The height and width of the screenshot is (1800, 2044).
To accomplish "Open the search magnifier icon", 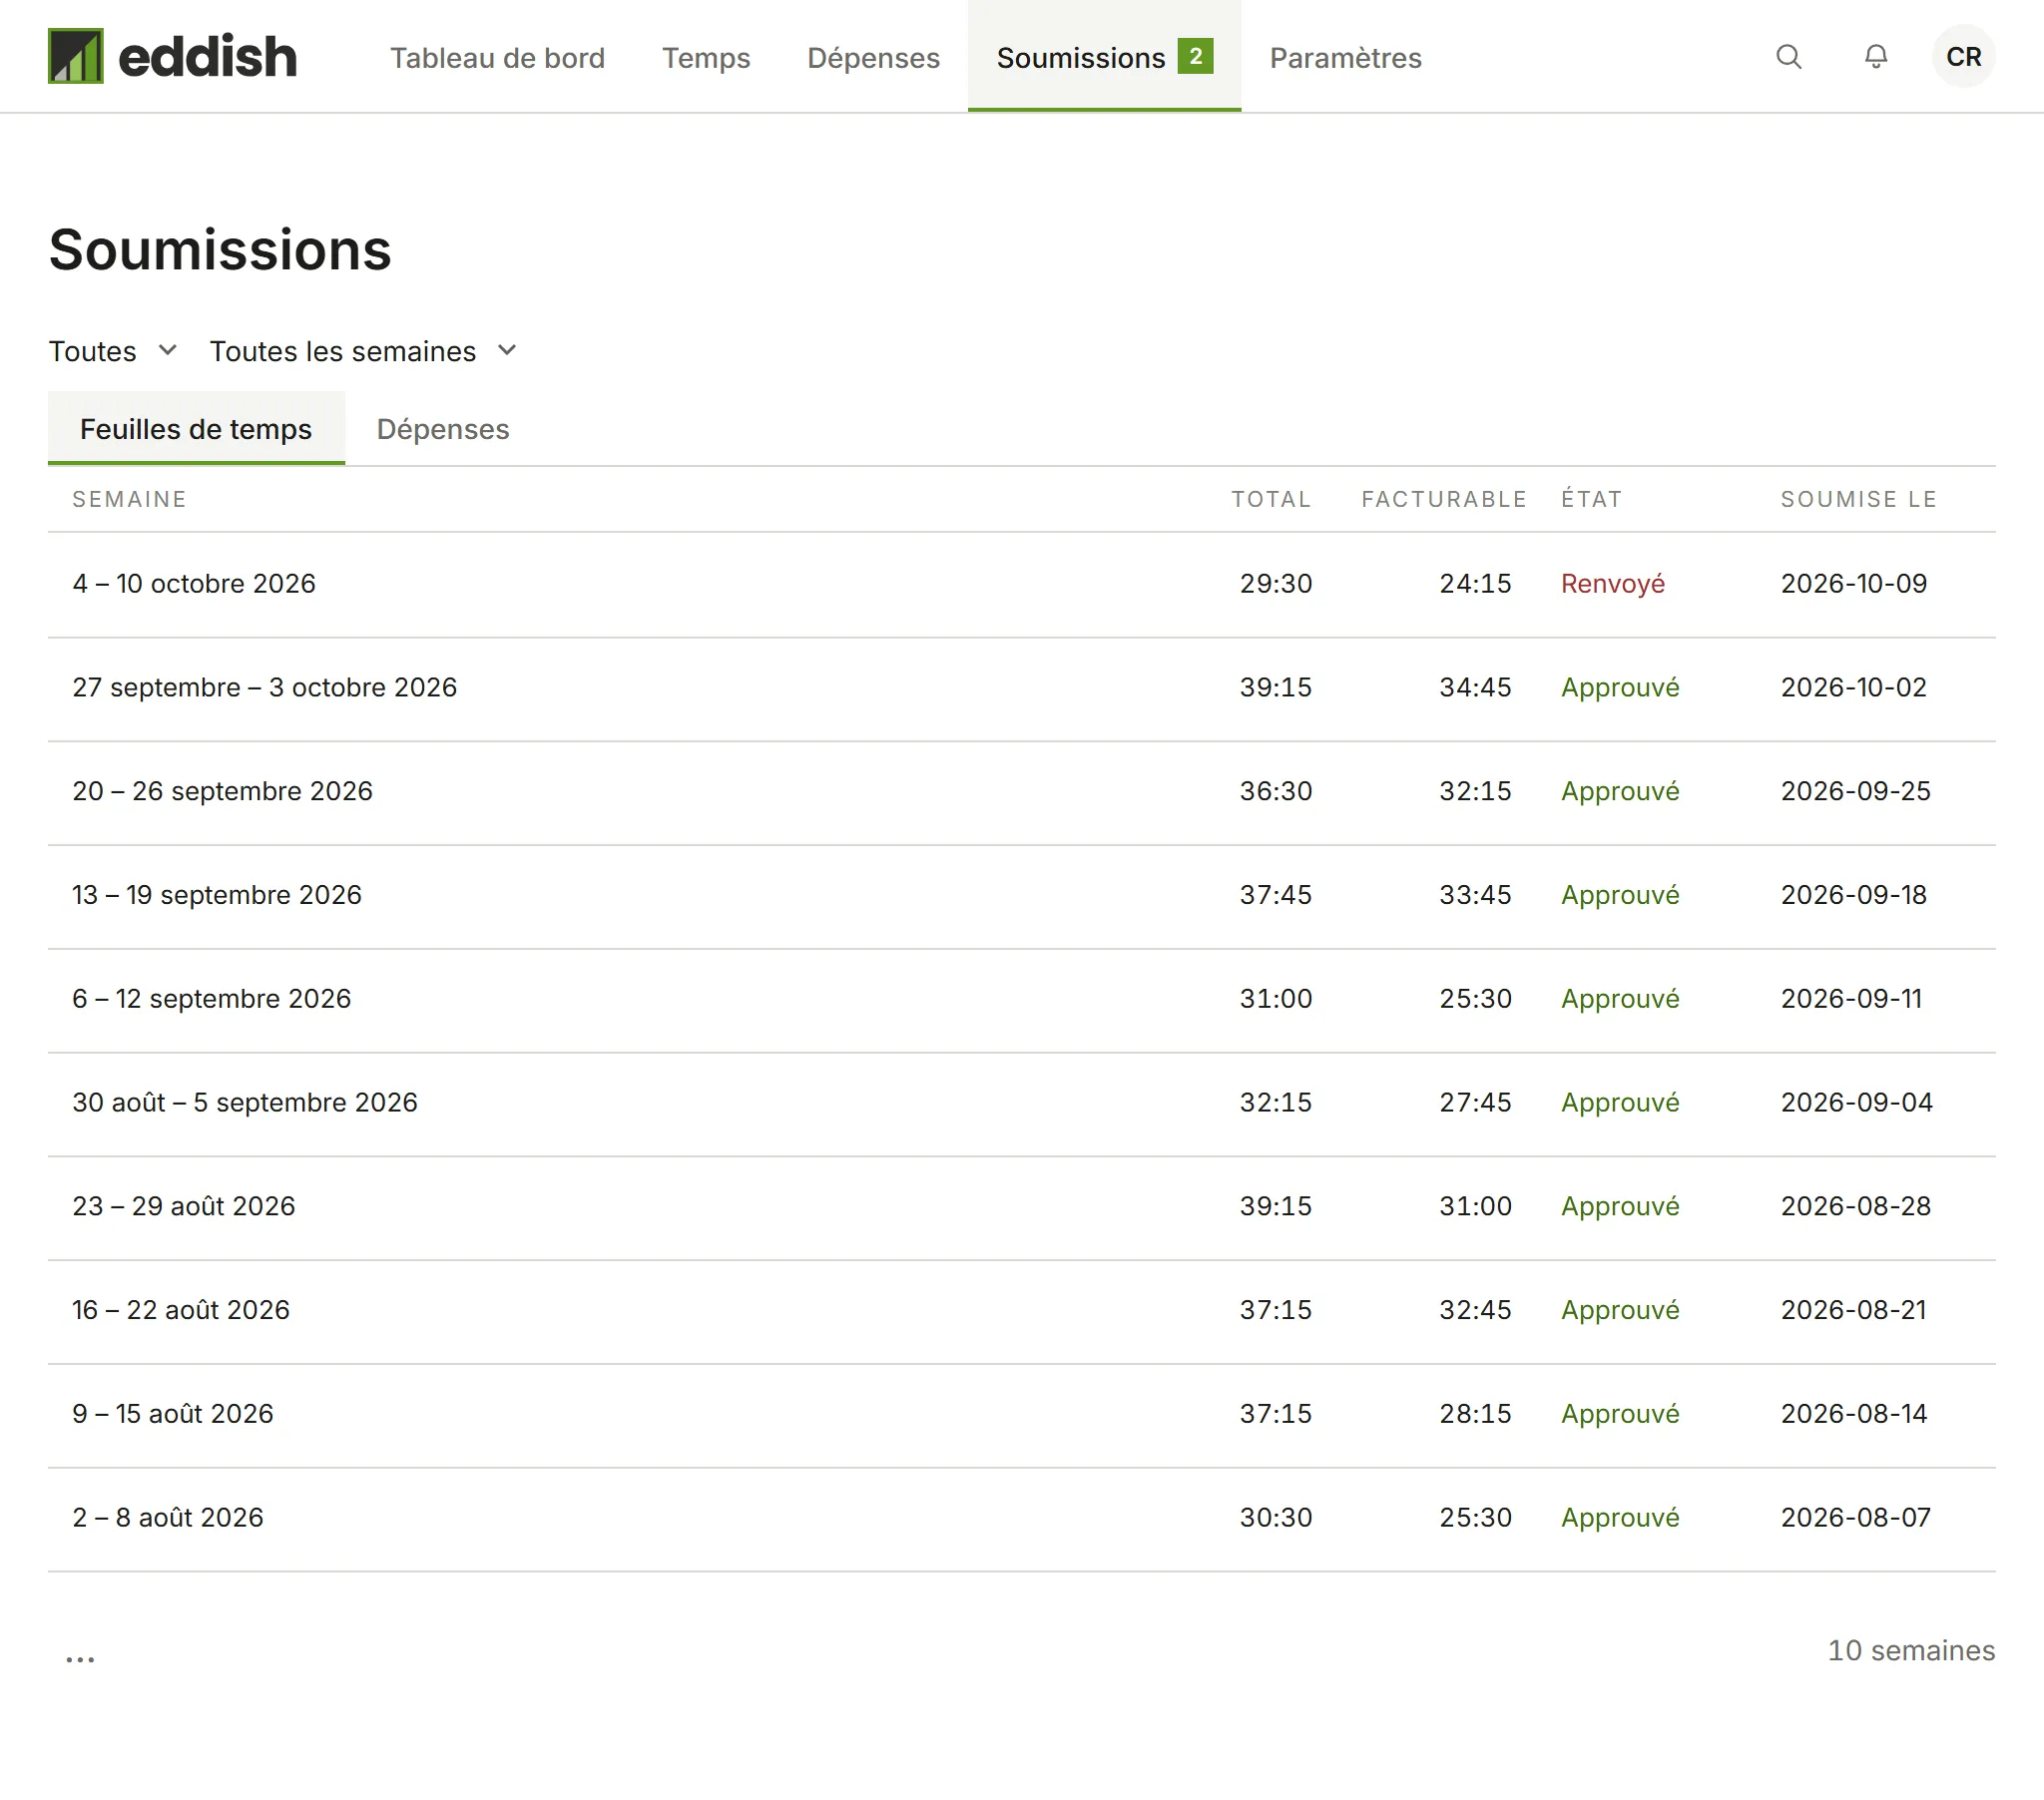I will tap(1789, 57).
